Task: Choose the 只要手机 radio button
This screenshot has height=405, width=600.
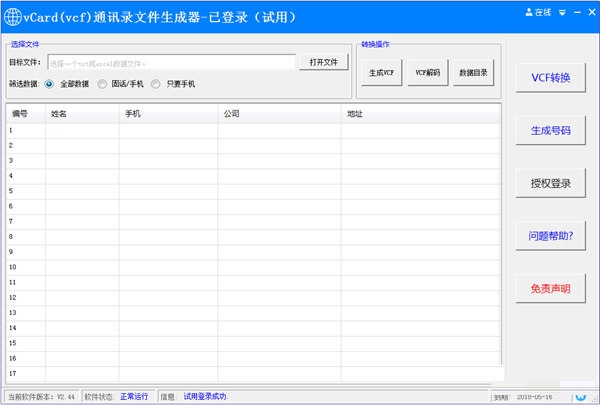Action: (155, 84)
